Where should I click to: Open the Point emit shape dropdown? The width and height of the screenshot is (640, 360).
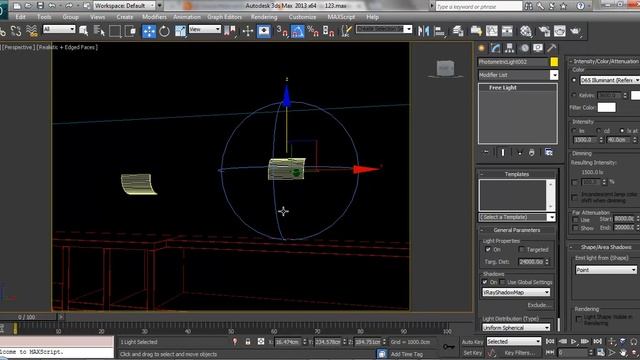tap(606, 270)
